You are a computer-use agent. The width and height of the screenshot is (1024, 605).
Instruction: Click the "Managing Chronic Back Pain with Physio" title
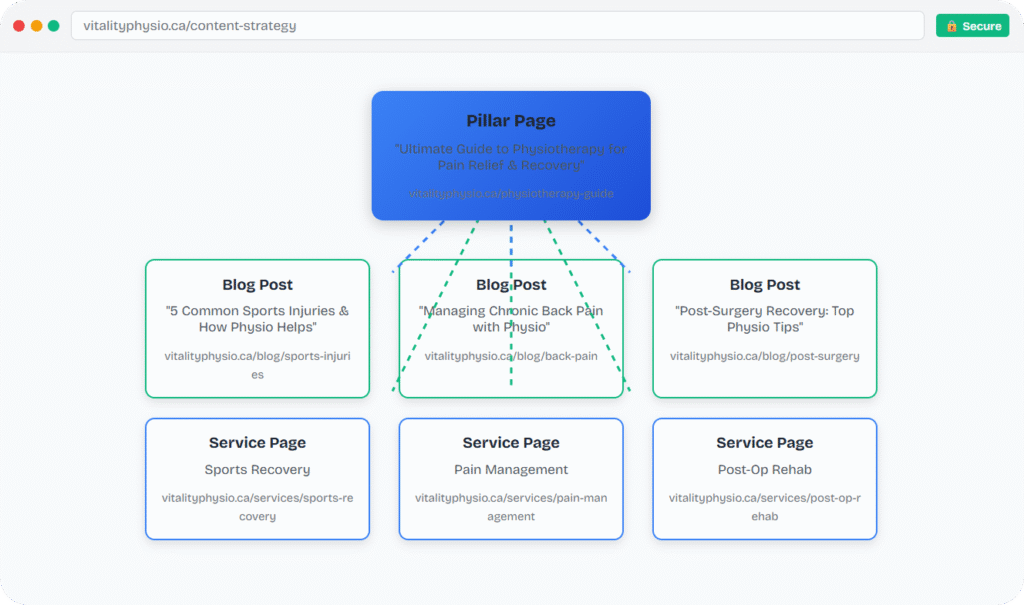click(x=511, y=319)
